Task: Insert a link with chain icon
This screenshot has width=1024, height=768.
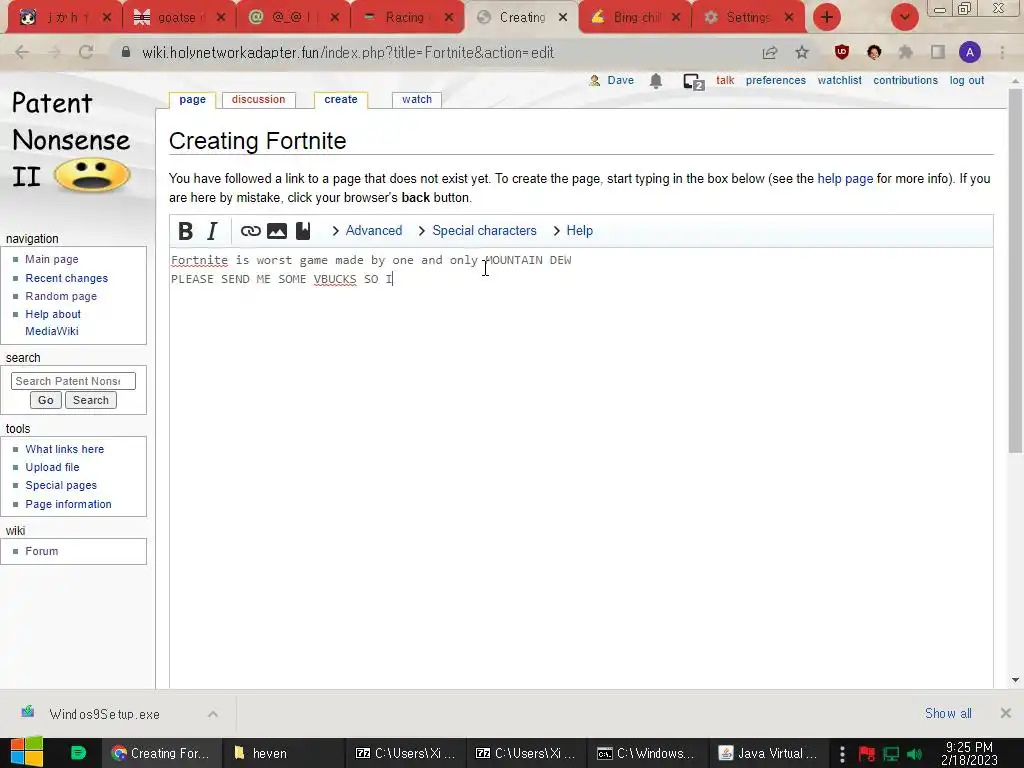Action: point(251,231)
